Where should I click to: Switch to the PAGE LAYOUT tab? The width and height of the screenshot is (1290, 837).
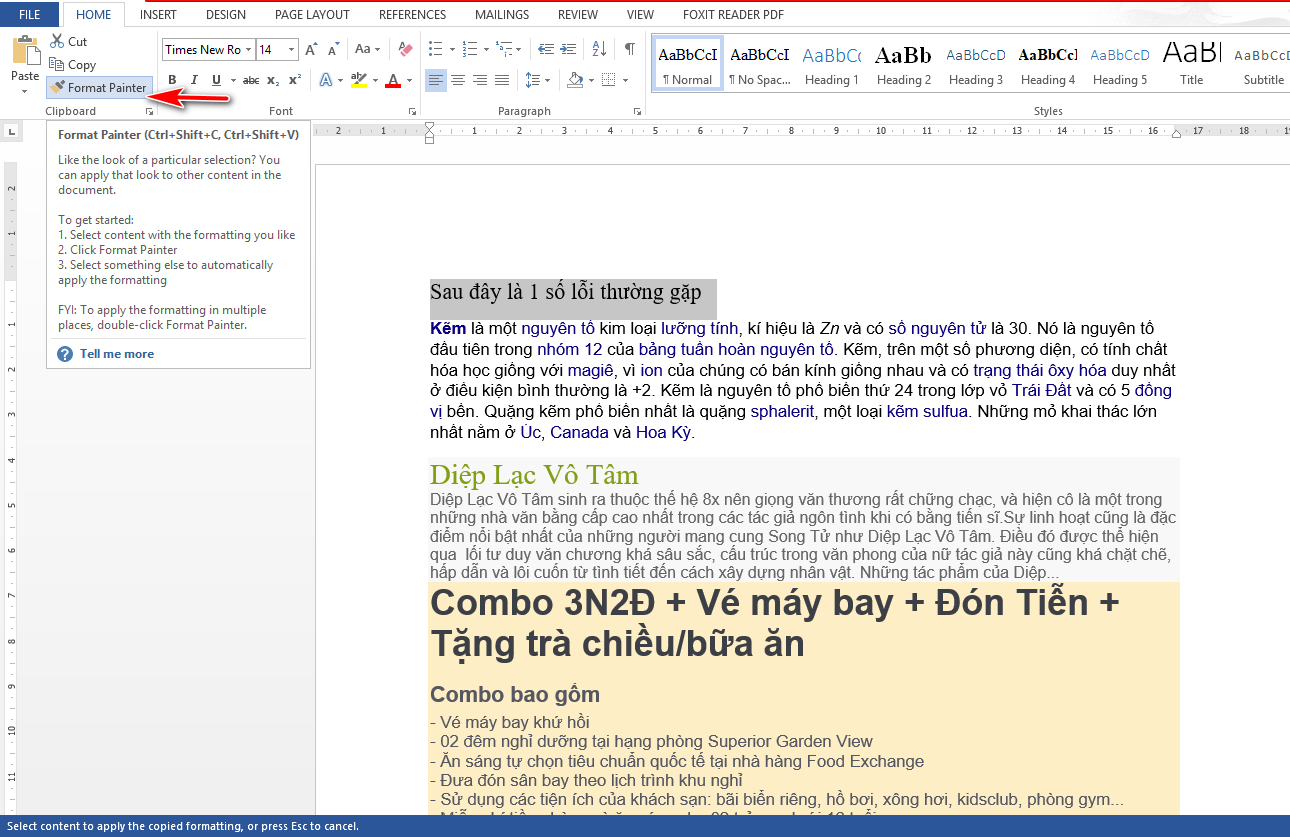coord(312,15)
